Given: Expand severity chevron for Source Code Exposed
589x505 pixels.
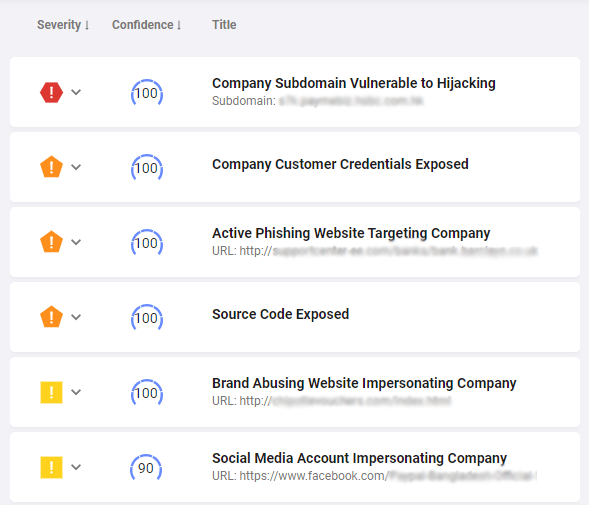Looking at the screenshot, I should (x=76, y=317).
